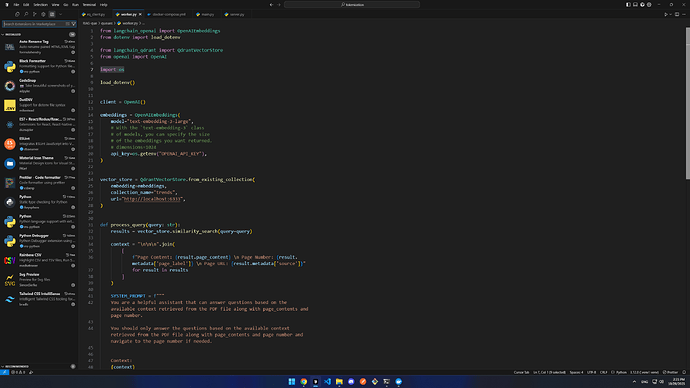Open the Material Icon Theme extension
Screen dimensions: 690x388
[x=39, y=163]
